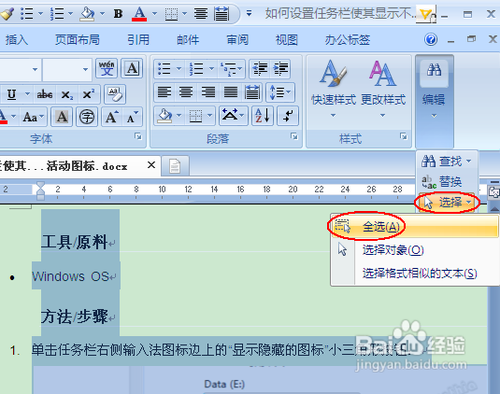Click the new document tab icon

[175, 166]
